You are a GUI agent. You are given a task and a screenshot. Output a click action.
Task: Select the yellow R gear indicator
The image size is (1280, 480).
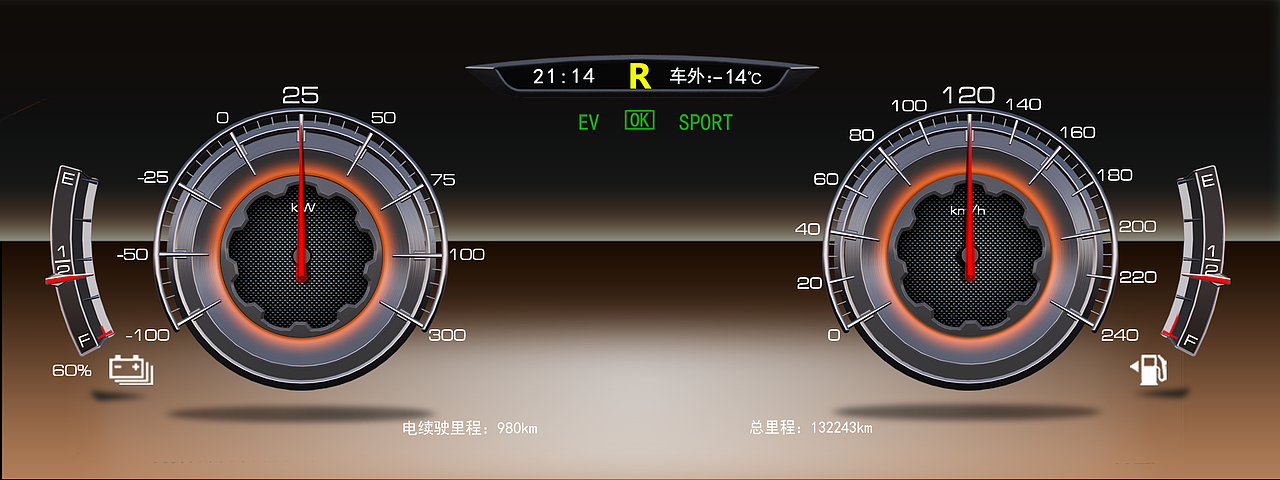click(639, 76)
